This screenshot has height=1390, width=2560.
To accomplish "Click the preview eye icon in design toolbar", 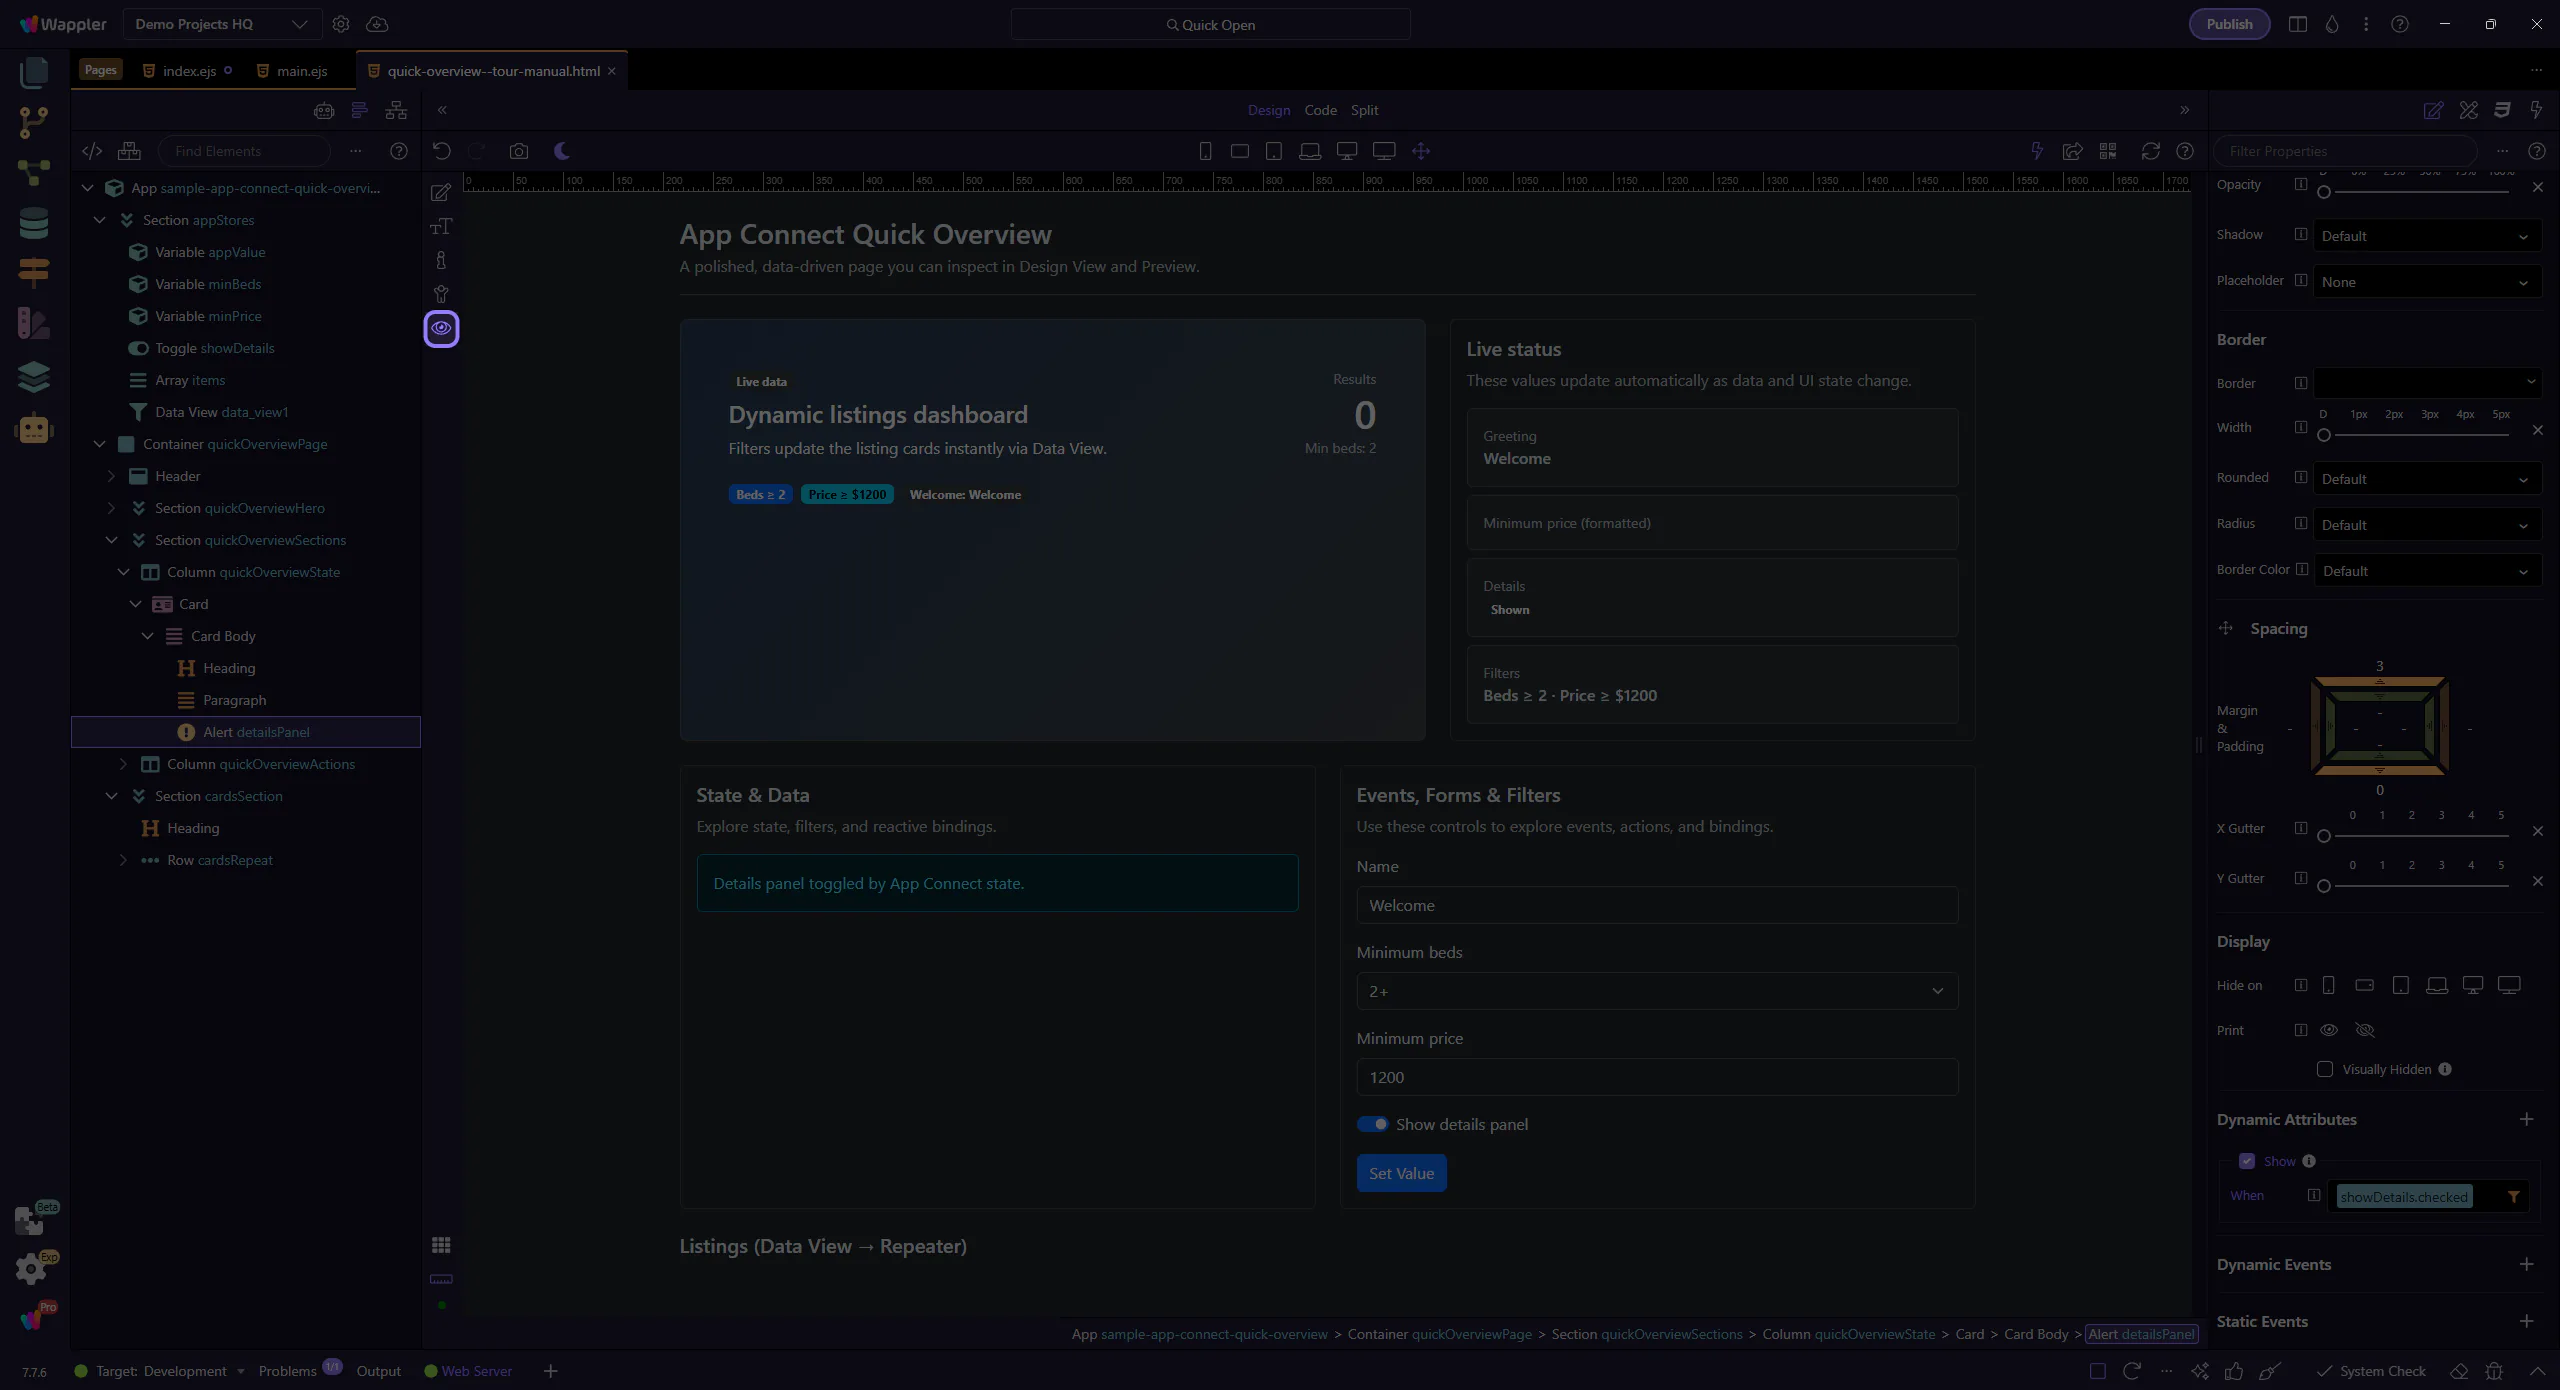I will pyautogui.click(x=441, y=328).
